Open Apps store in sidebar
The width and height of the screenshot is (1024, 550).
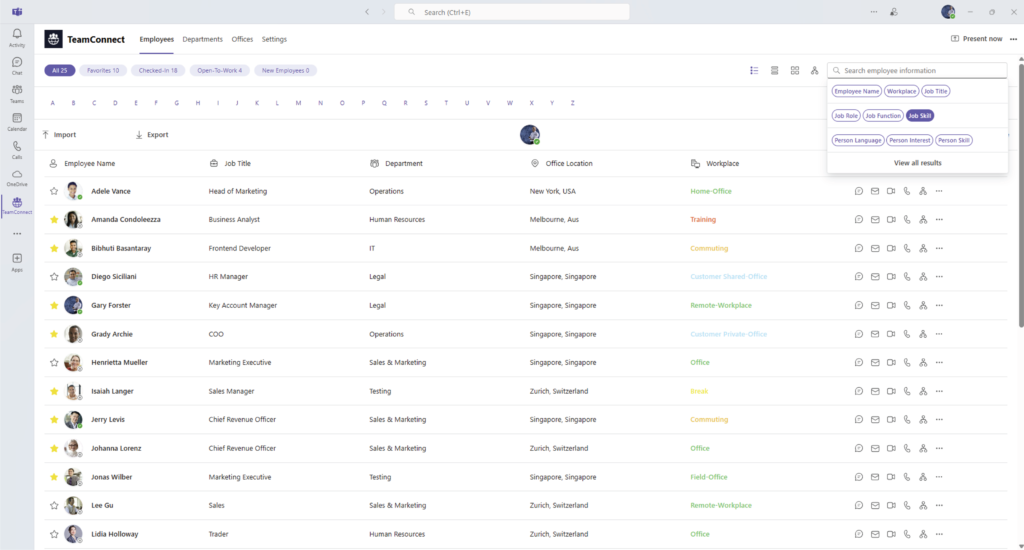[17, 262]
